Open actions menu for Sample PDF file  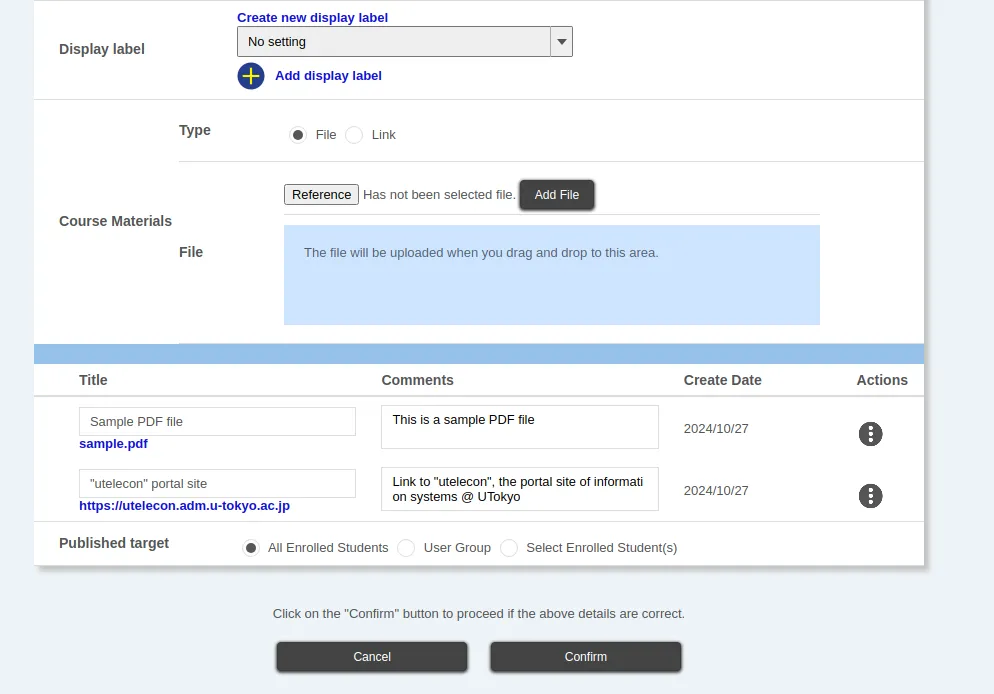point(870,434)
